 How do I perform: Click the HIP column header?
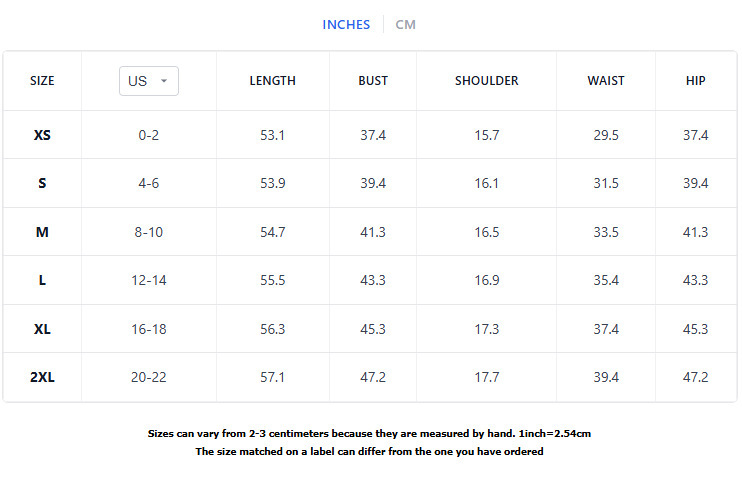(x=695, y=81)
